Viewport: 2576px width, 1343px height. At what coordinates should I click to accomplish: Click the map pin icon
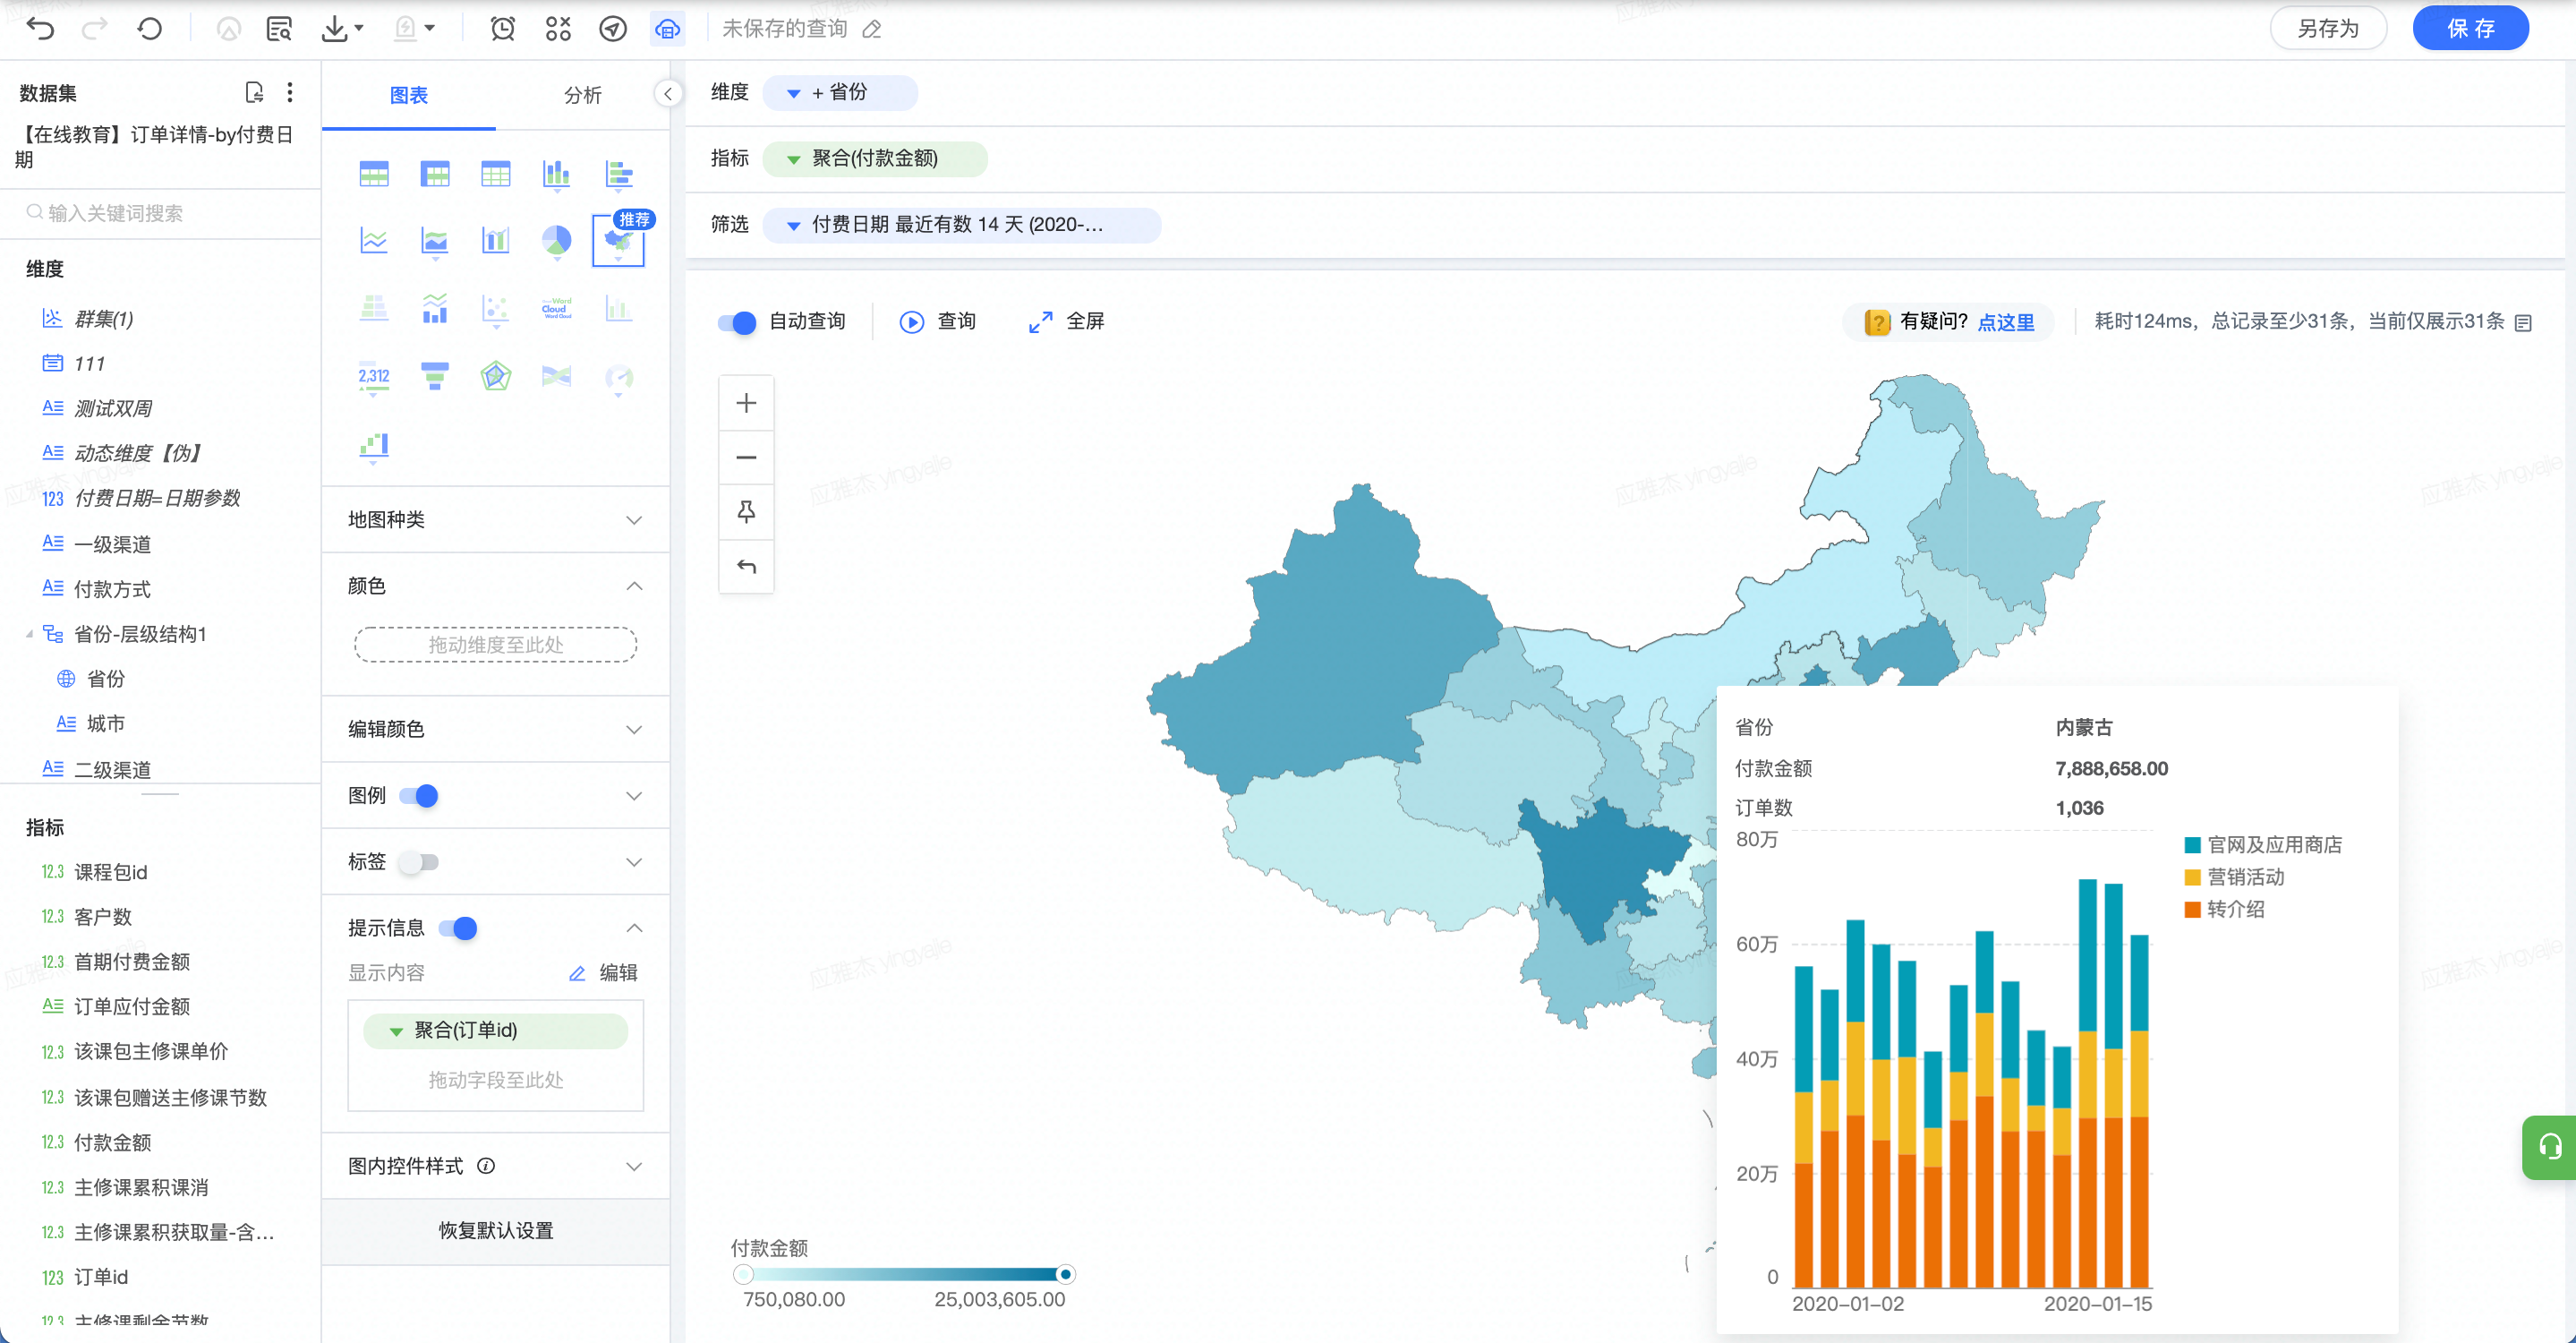[746, 512]
